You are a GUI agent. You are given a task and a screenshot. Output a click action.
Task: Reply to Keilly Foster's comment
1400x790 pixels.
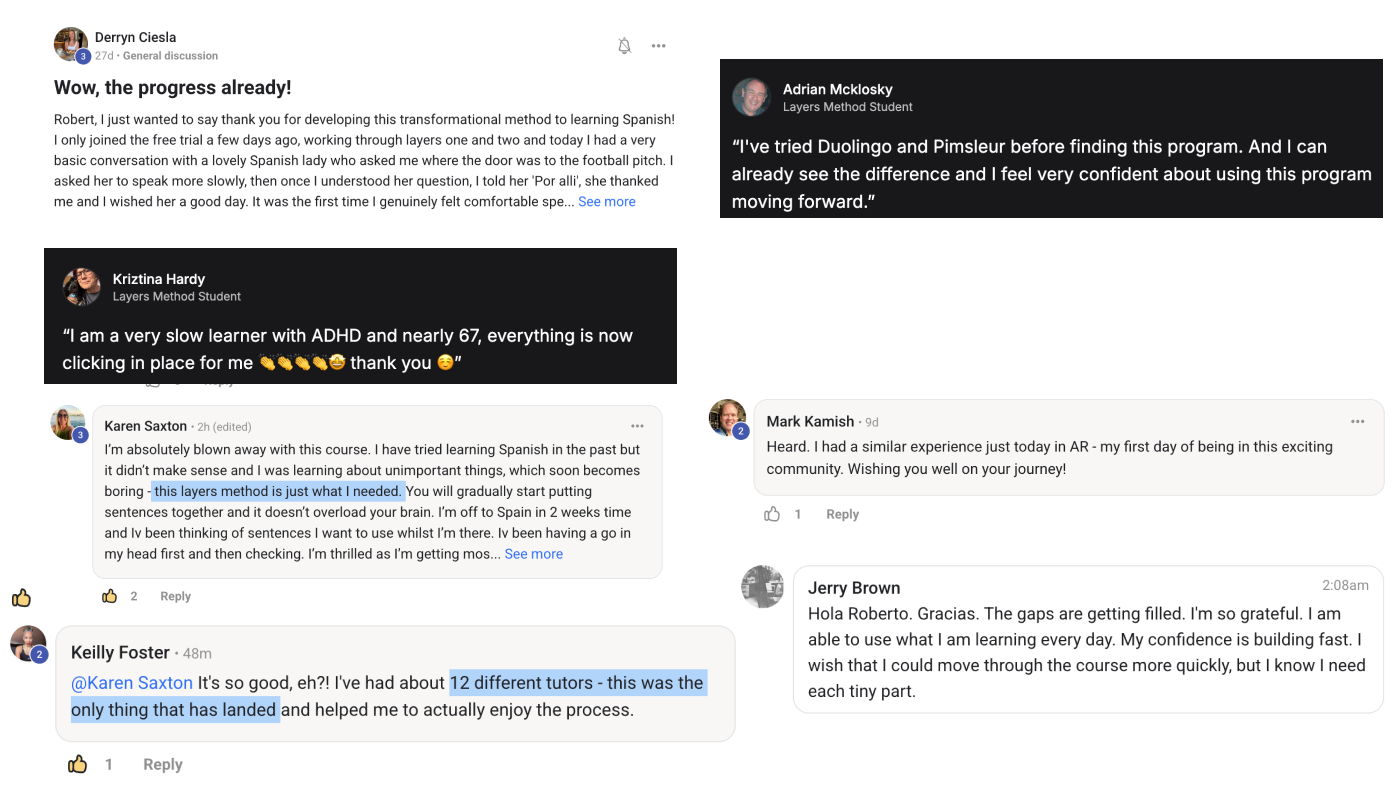click(x=162, y=764)
